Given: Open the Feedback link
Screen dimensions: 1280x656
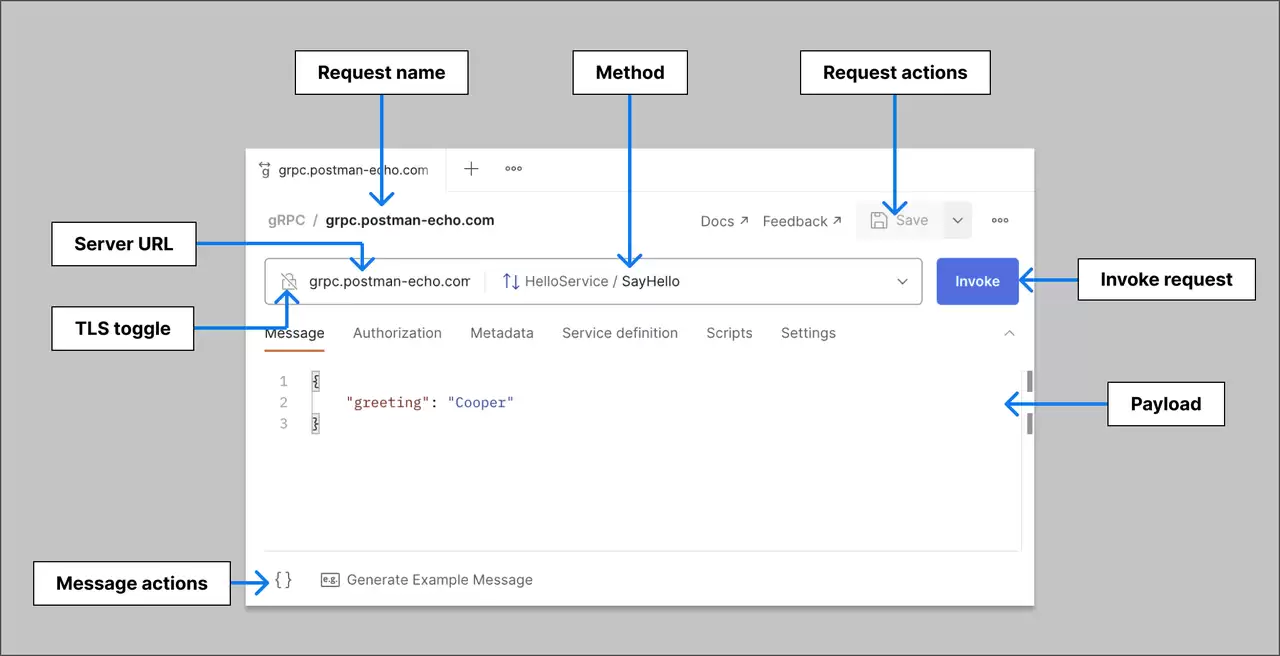Looking at the screenshot, I should [x=802, y=221].
